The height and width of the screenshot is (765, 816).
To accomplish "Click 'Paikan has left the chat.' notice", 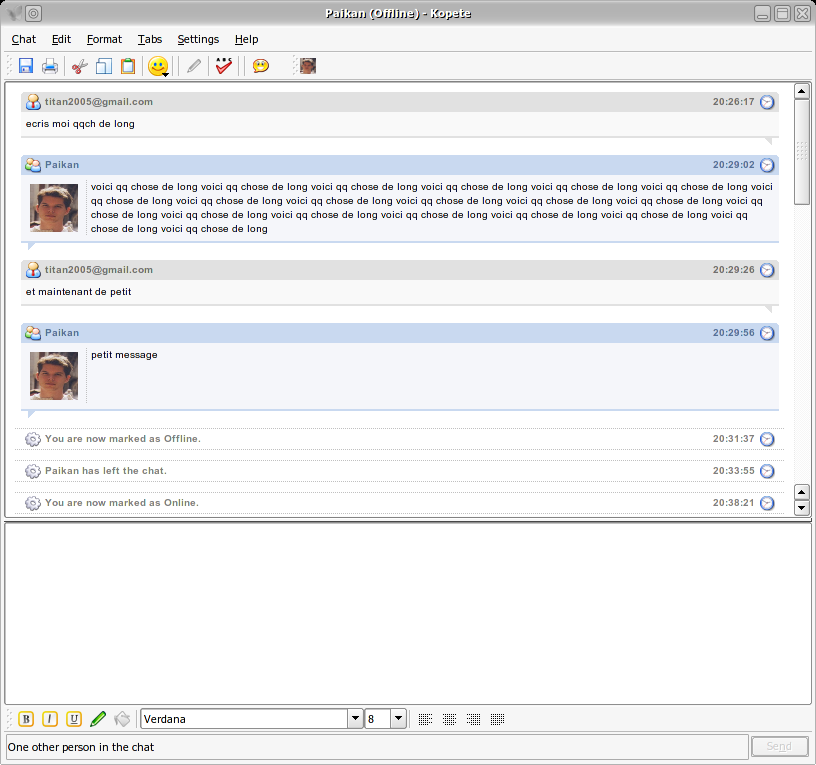I will coord(106,471).
